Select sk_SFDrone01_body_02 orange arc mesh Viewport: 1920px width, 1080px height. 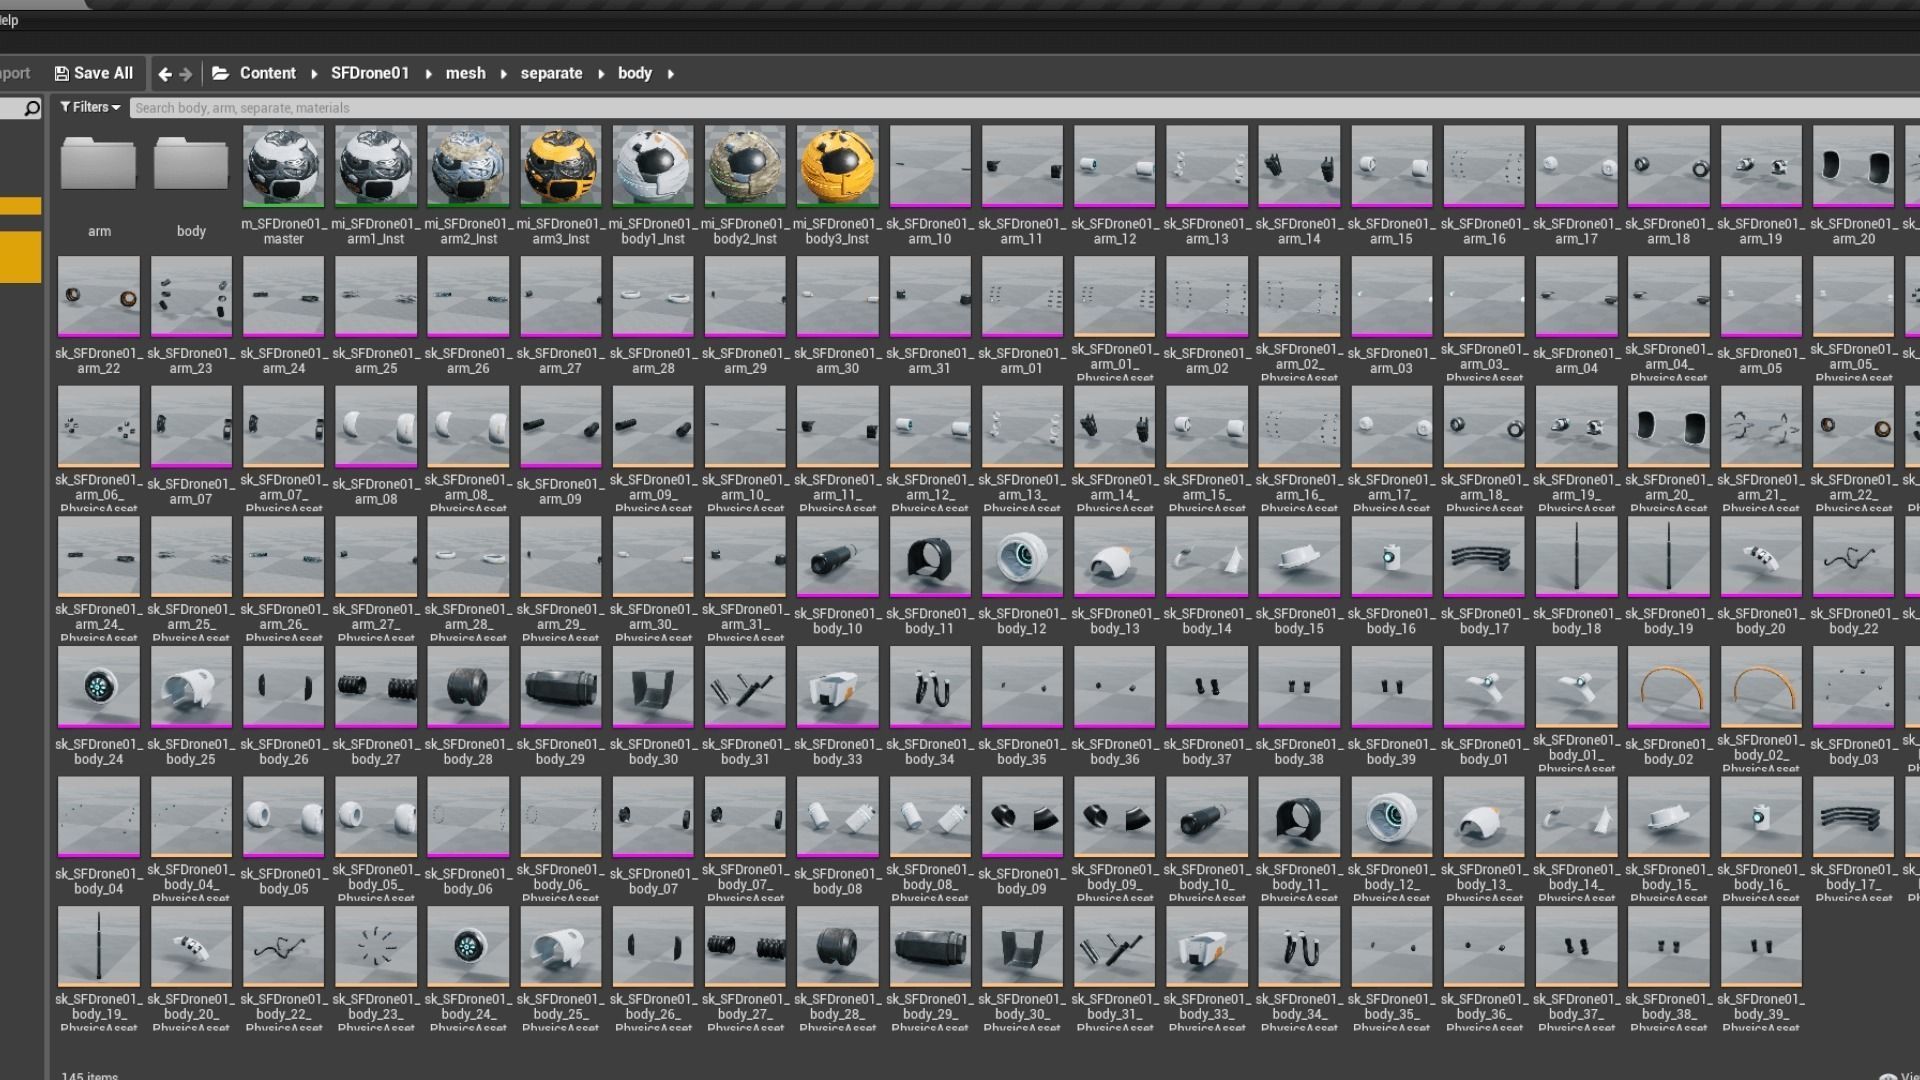tap(1668, 687)
